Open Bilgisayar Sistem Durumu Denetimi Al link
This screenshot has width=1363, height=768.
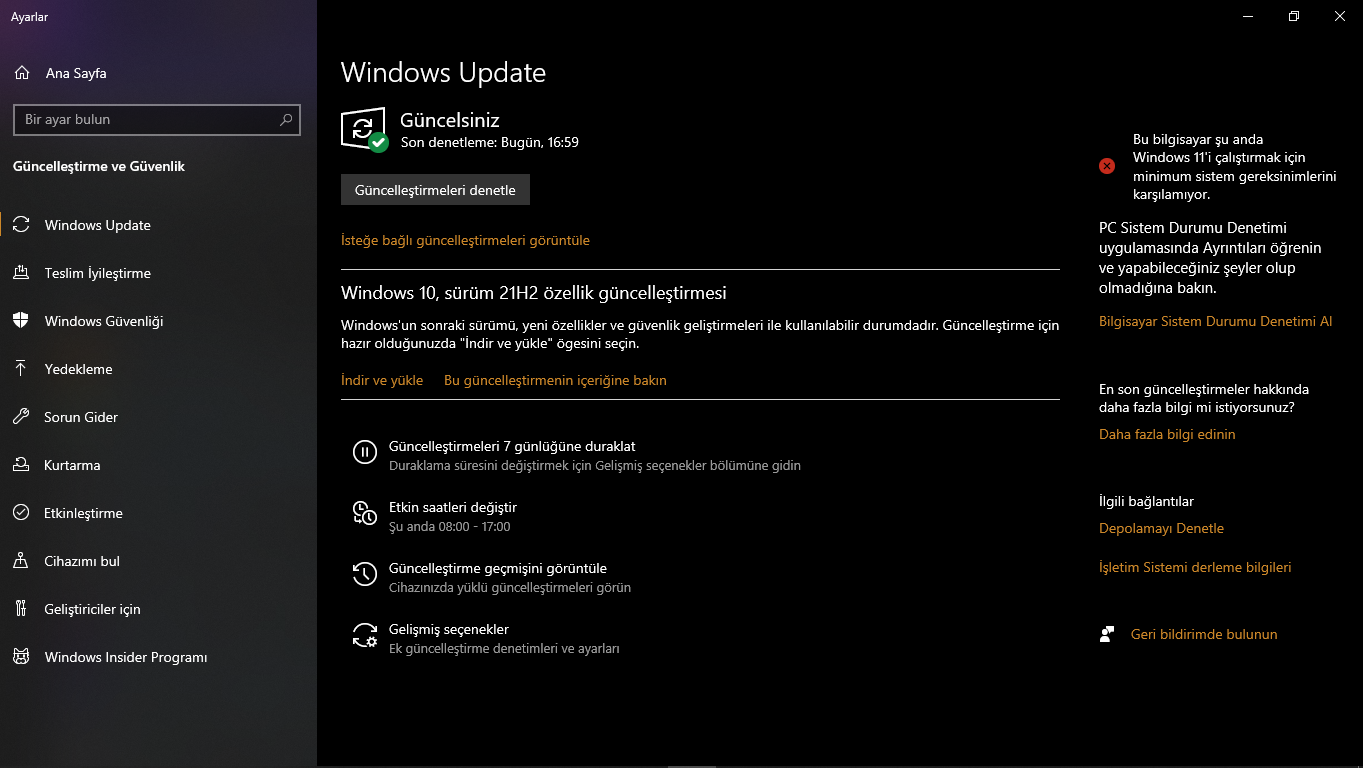pyautogui.click(x=1215, y=321)
